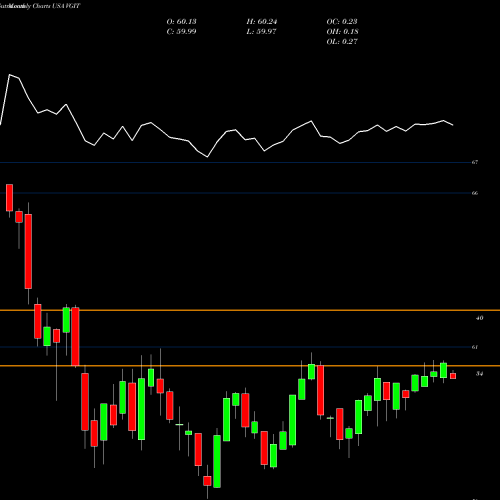Click the '67' price axis label
This screenshot has width=500, height=500.
click(x=475, y=162)
